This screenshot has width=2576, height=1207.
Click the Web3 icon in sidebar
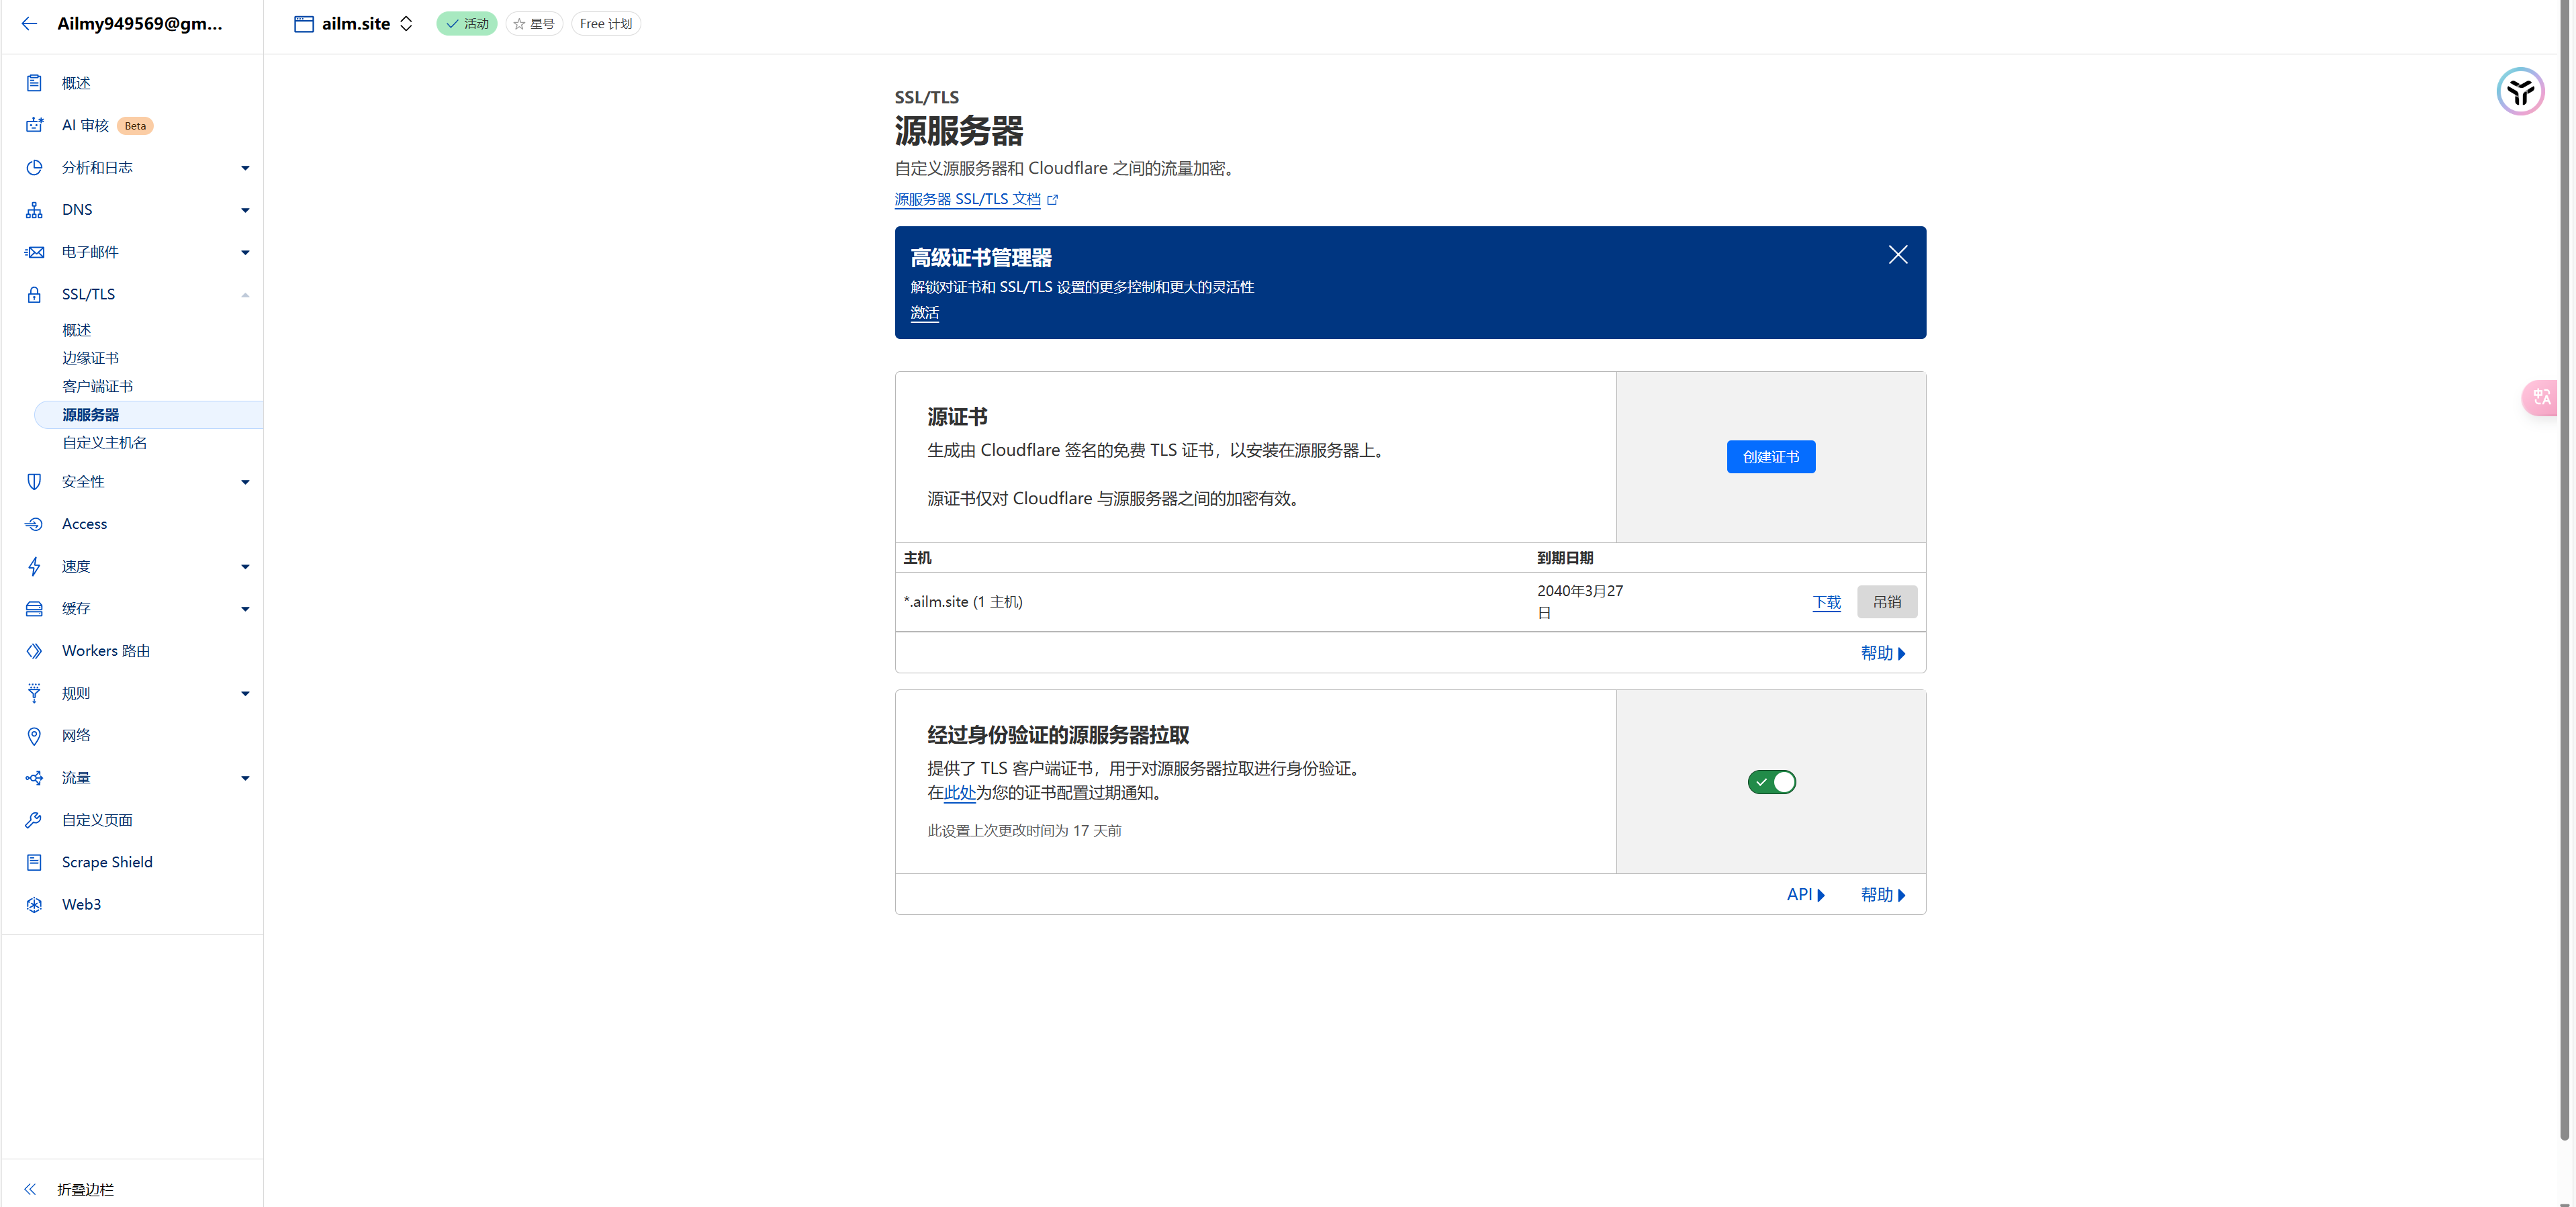[34, 905]
